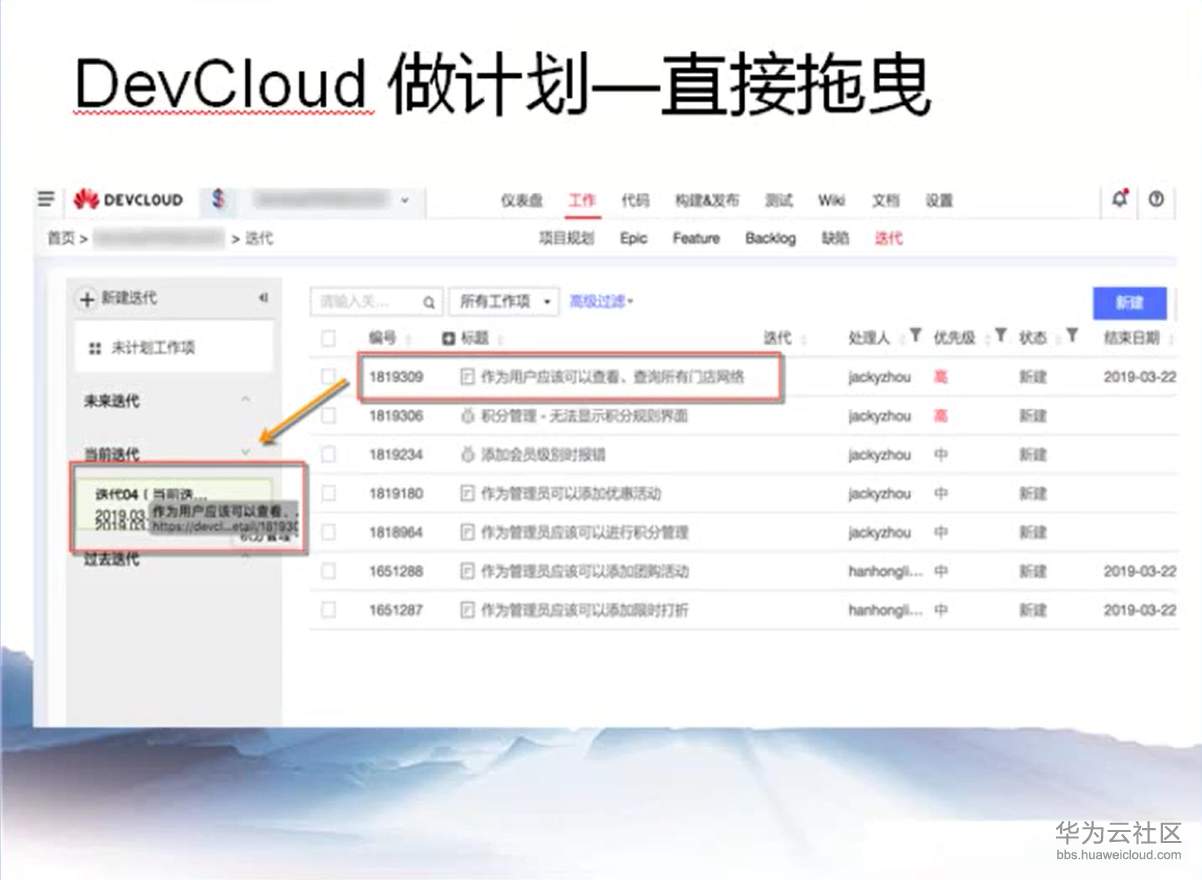
Task: Tick checkbox for work item 1818964
Action: (x=328, y=533)
